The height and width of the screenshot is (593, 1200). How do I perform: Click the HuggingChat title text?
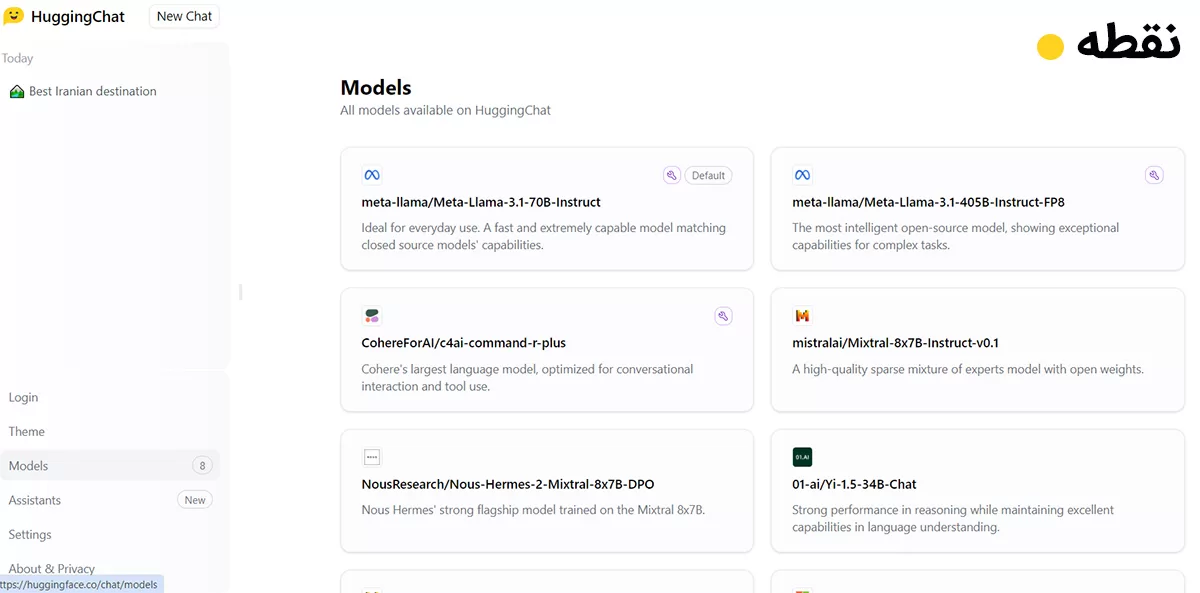[x=78, y=16]
